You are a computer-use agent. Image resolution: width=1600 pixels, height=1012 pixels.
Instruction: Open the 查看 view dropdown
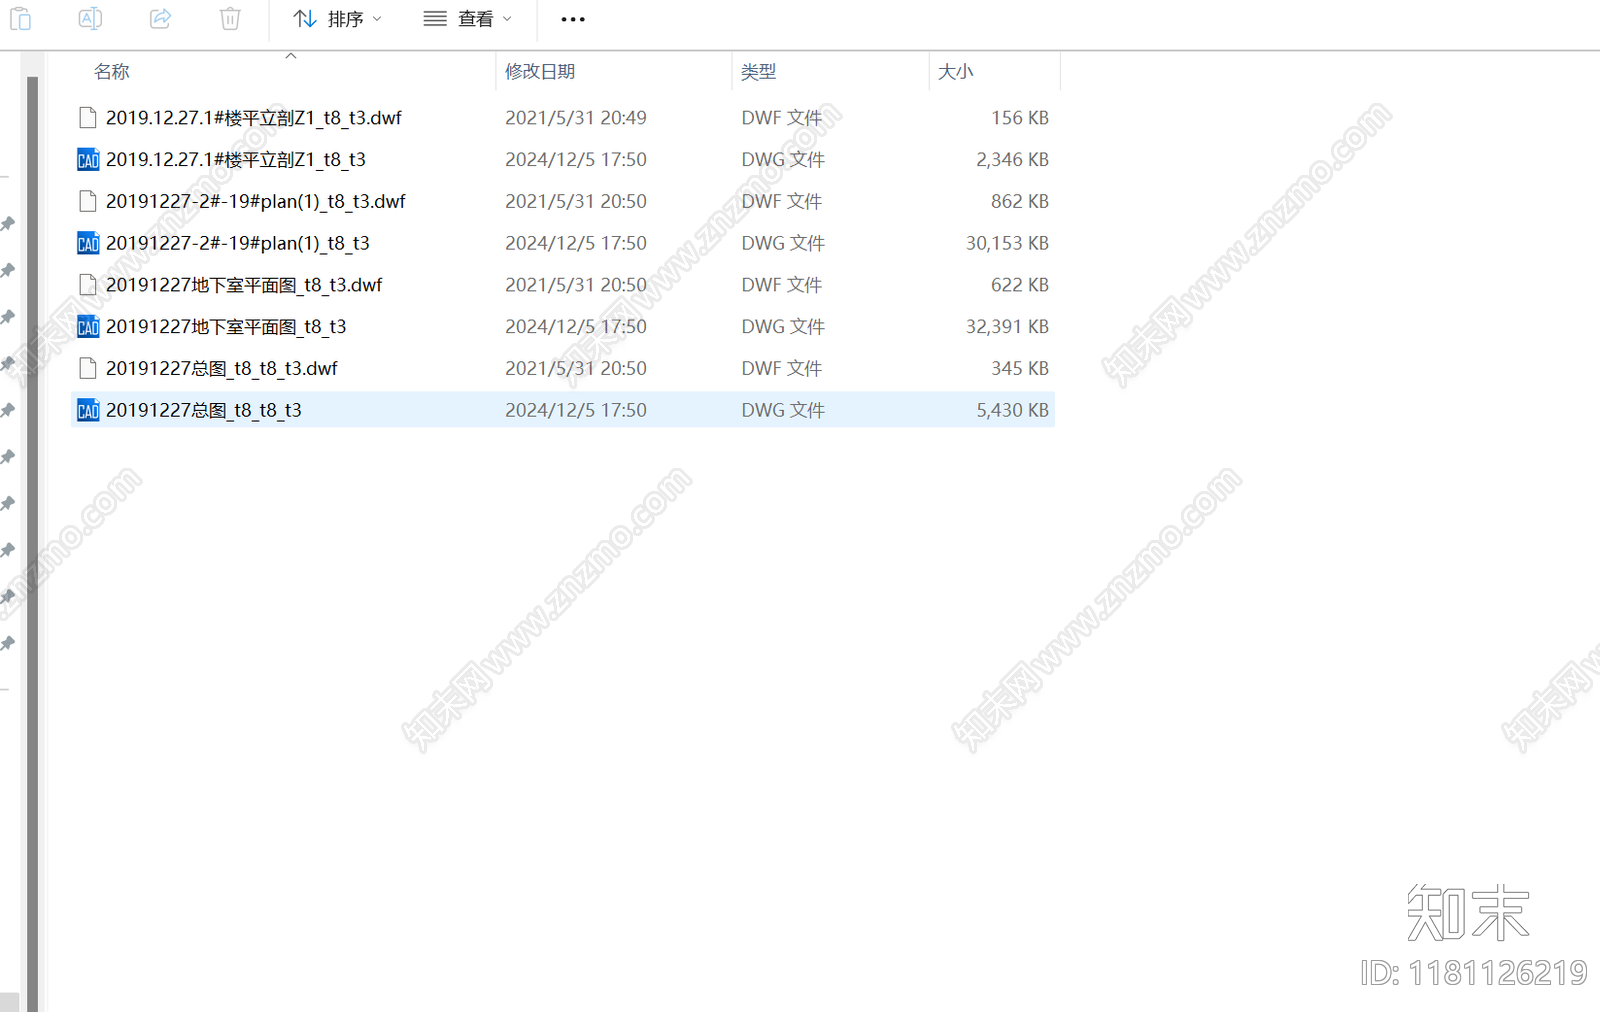(467, 19)
